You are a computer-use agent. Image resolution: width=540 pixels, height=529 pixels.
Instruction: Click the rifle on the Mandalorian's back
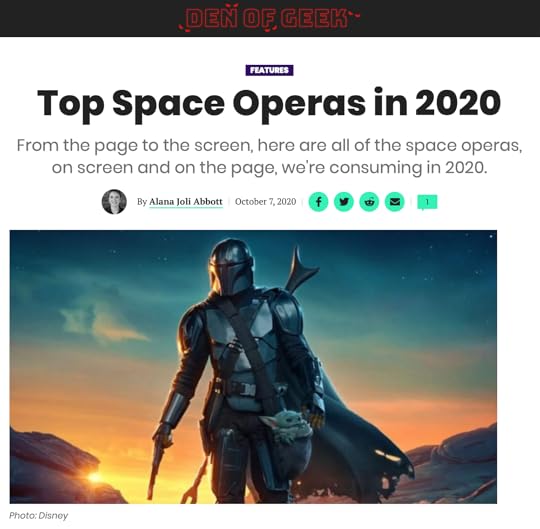pos(299,269)
